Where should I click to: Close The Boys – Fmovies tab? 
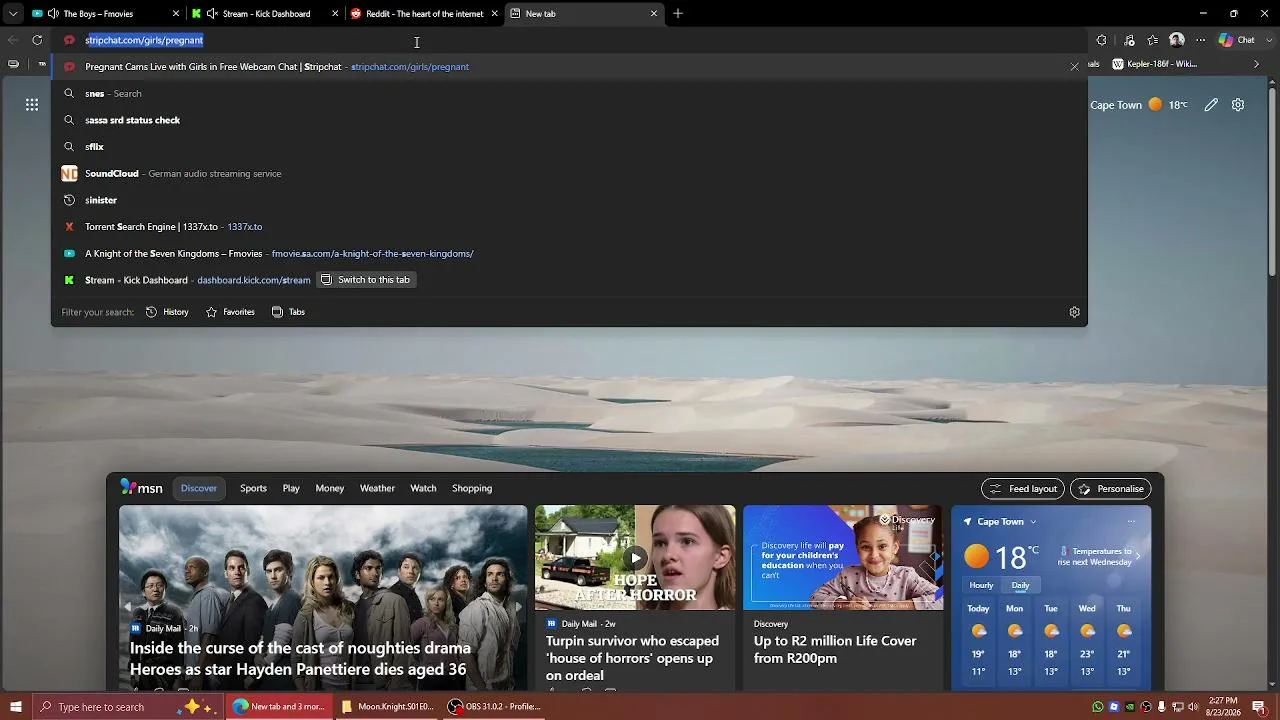[x=176, y=14]
